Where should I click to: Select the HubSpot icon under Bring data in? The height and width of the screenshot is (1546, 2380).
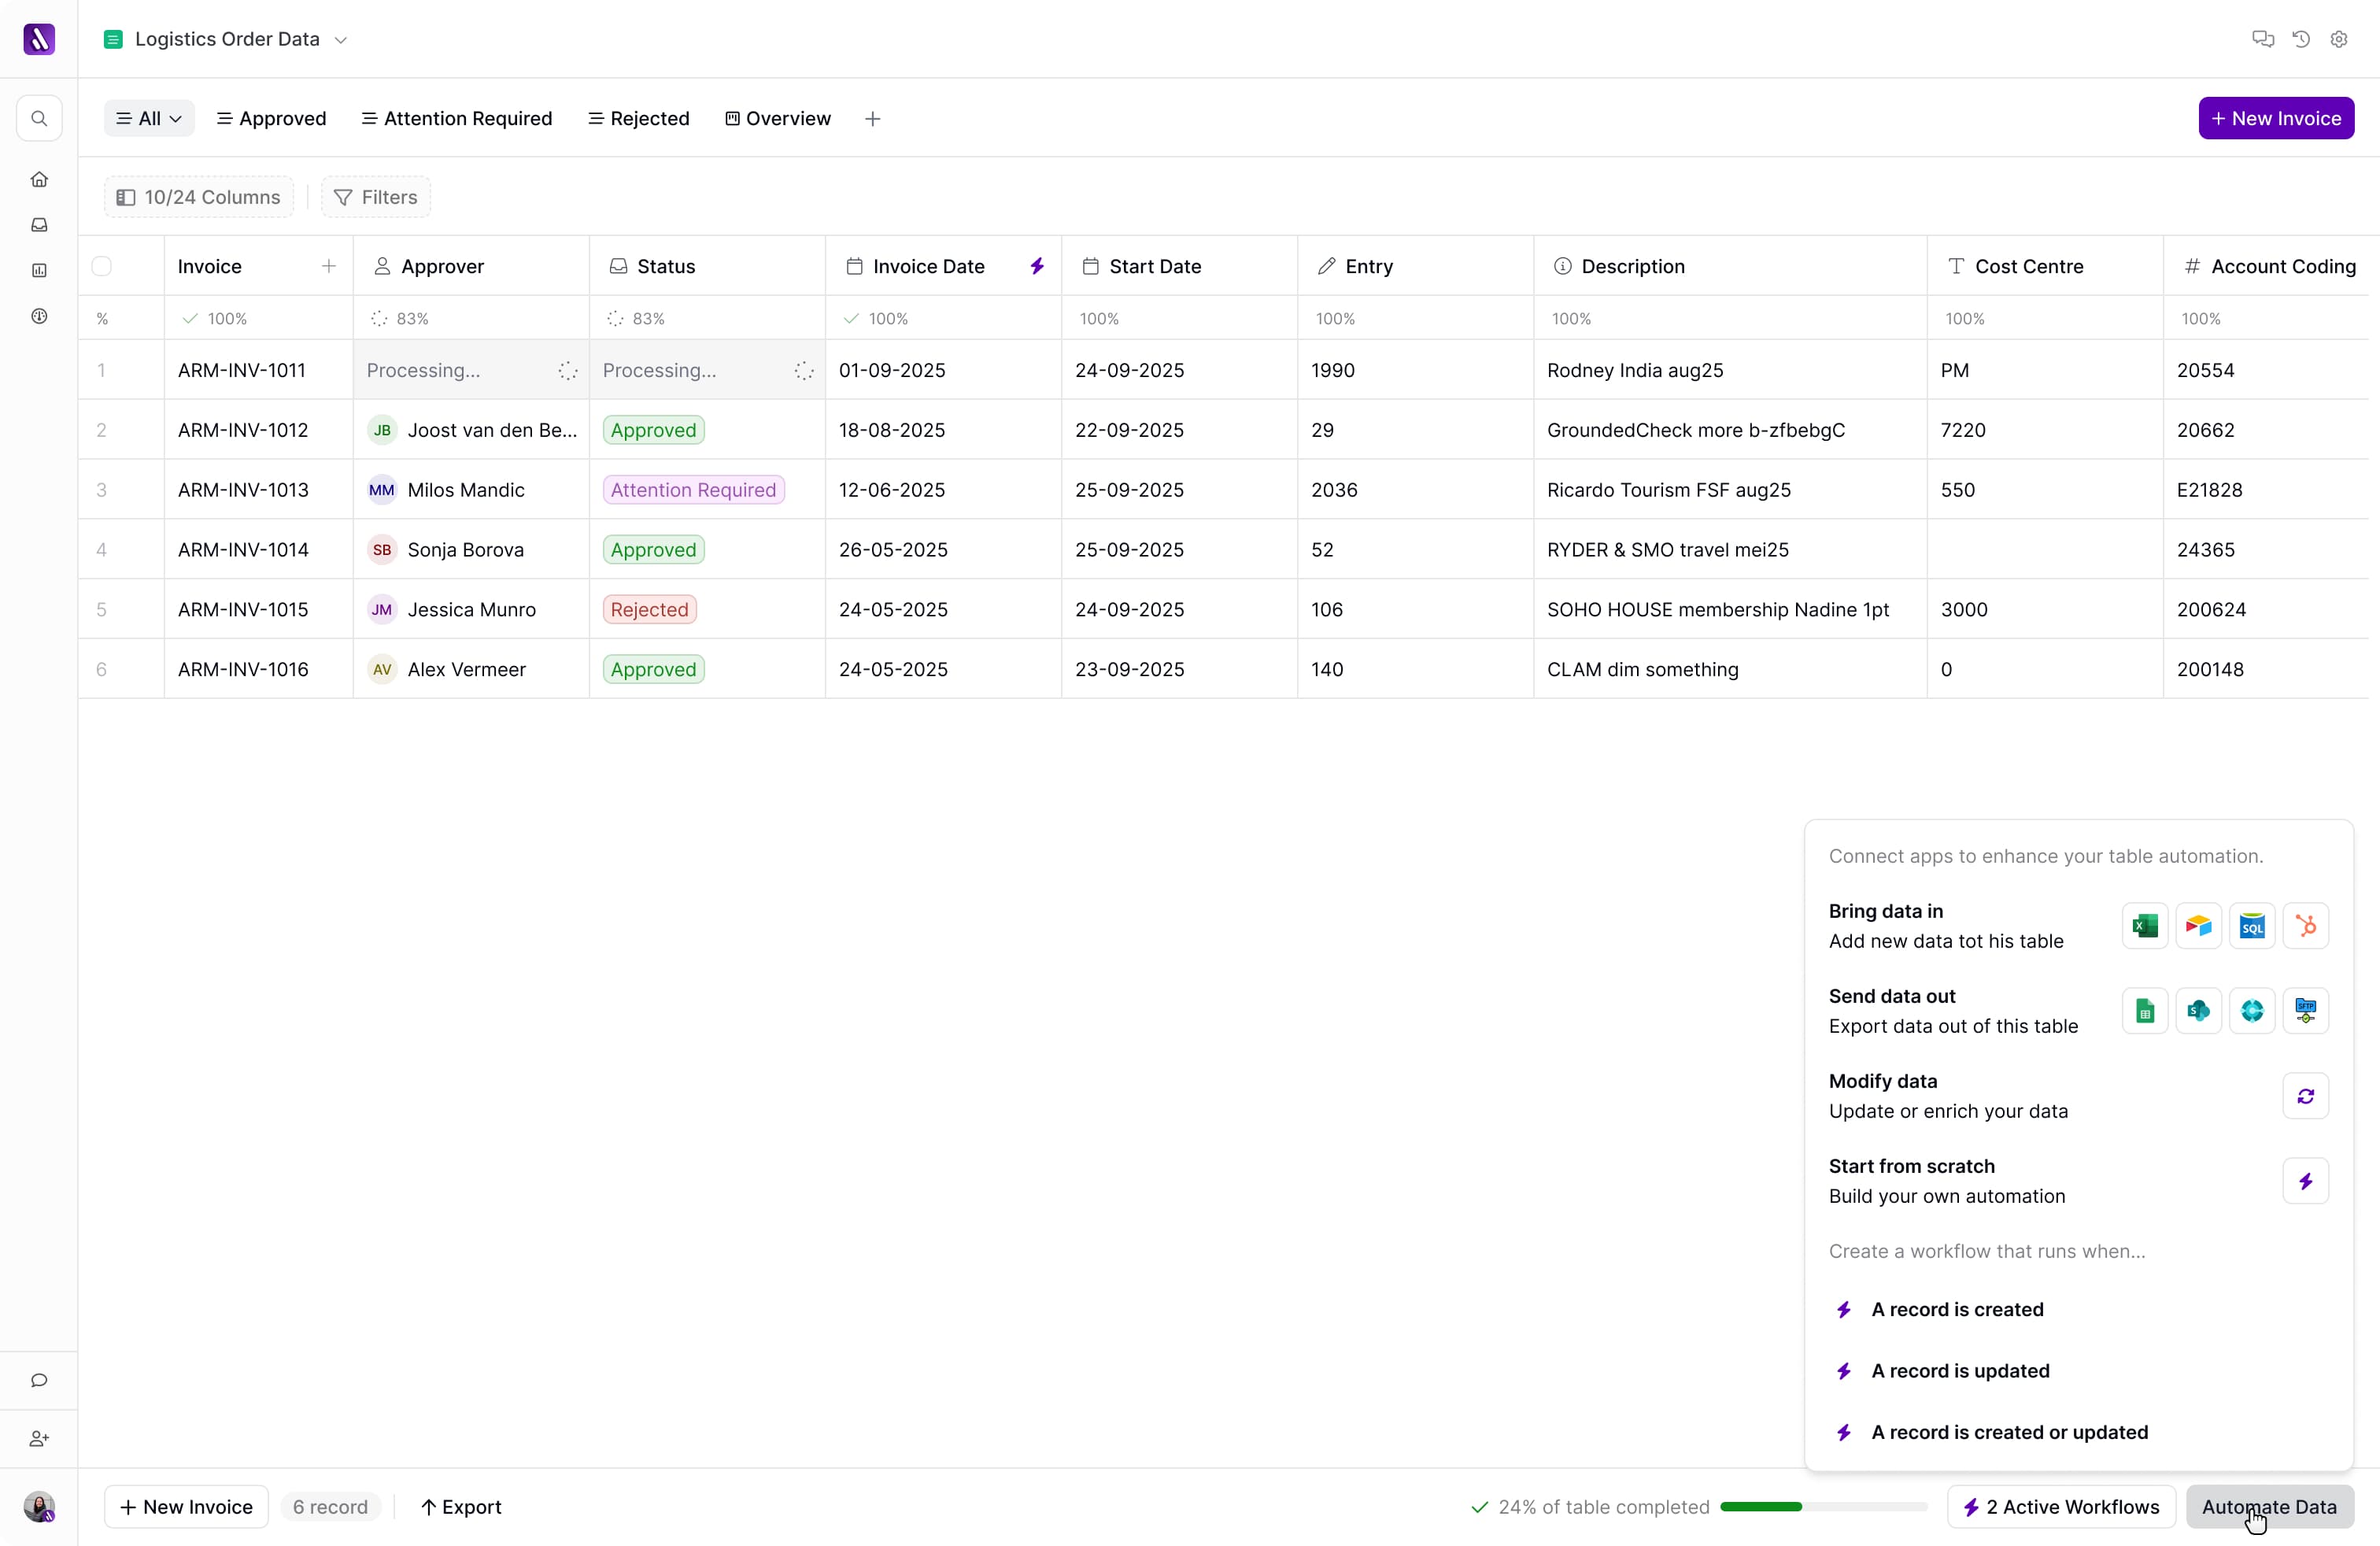point(2305,926)
